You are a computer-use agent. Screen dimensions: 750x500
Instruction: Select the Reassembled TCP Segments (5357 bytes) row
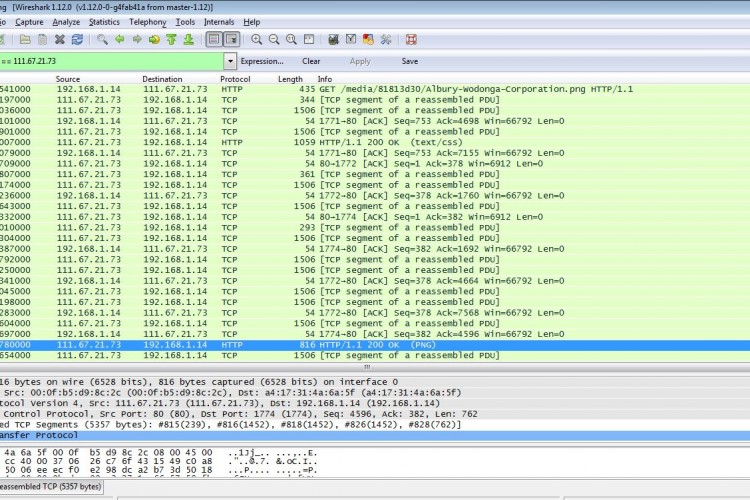click(x=375, y=424)
